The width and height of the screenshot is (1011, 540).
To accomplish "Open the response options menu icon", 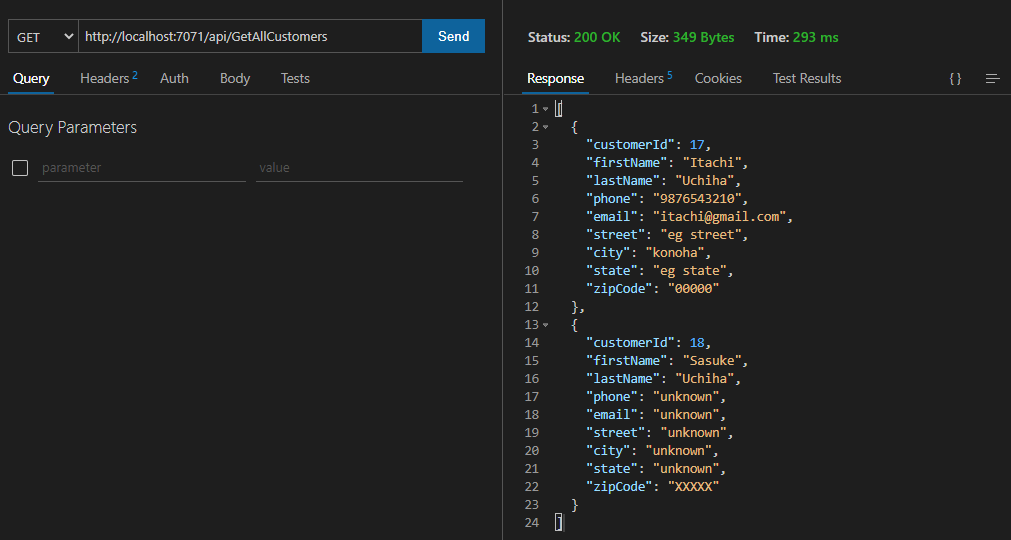I will point(992,78).
